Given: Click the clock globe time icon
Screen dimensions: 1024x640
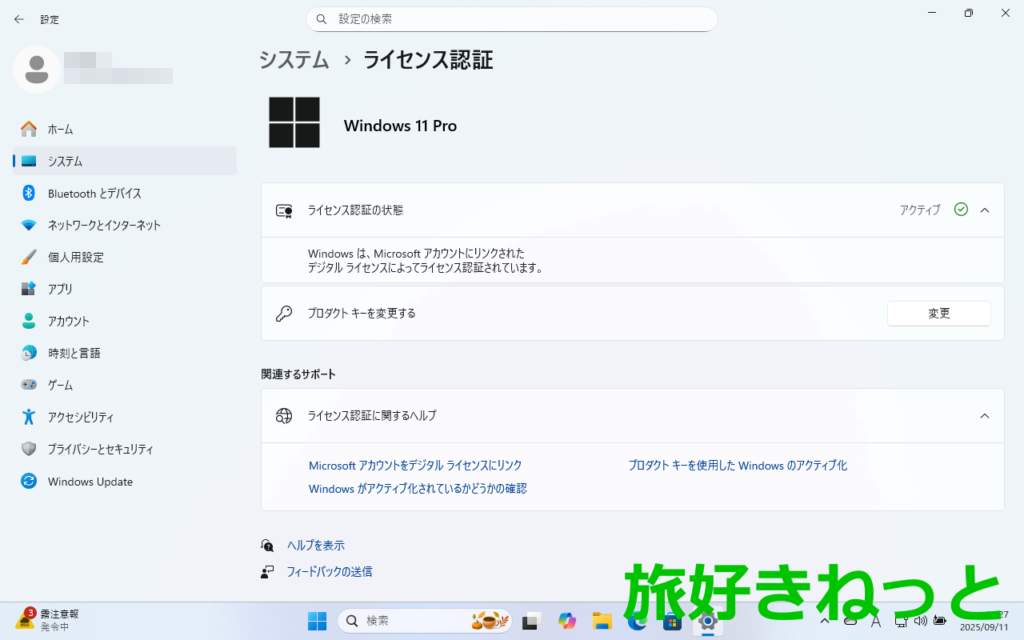Looking at the screenshot, I should tap(29, 353).
